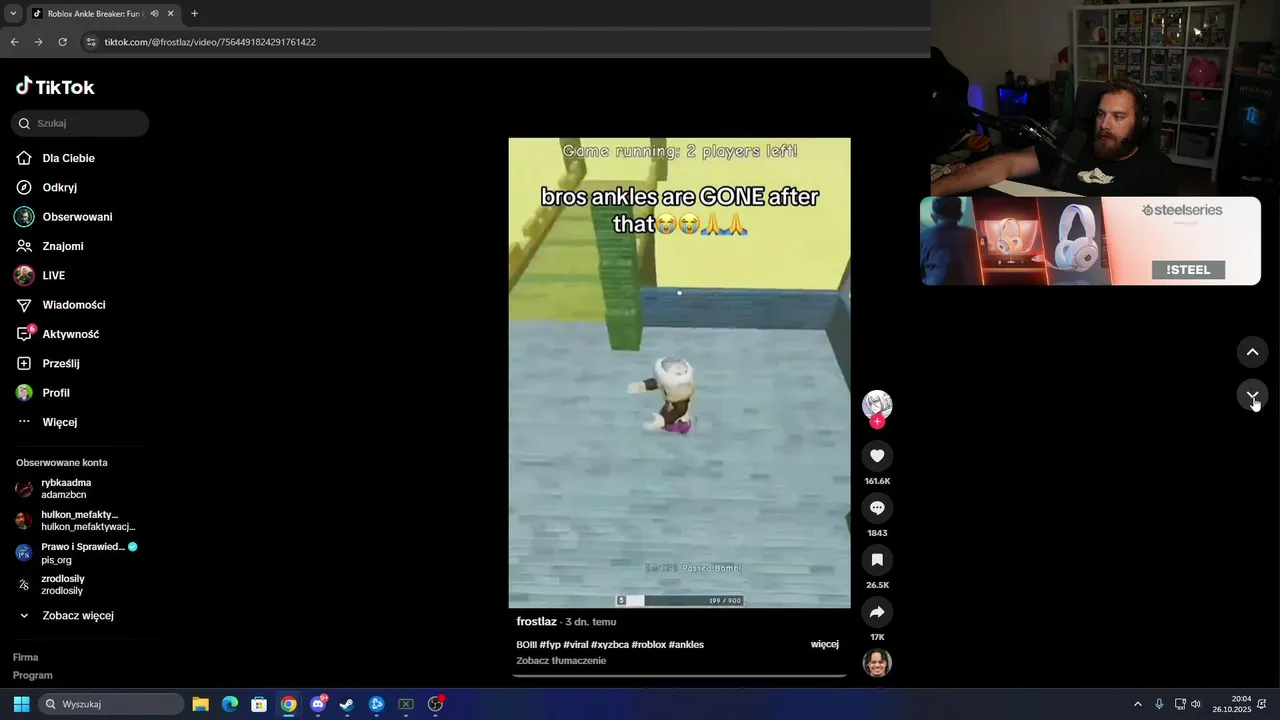
Task: Reload the page
Action: pos(62,42)
